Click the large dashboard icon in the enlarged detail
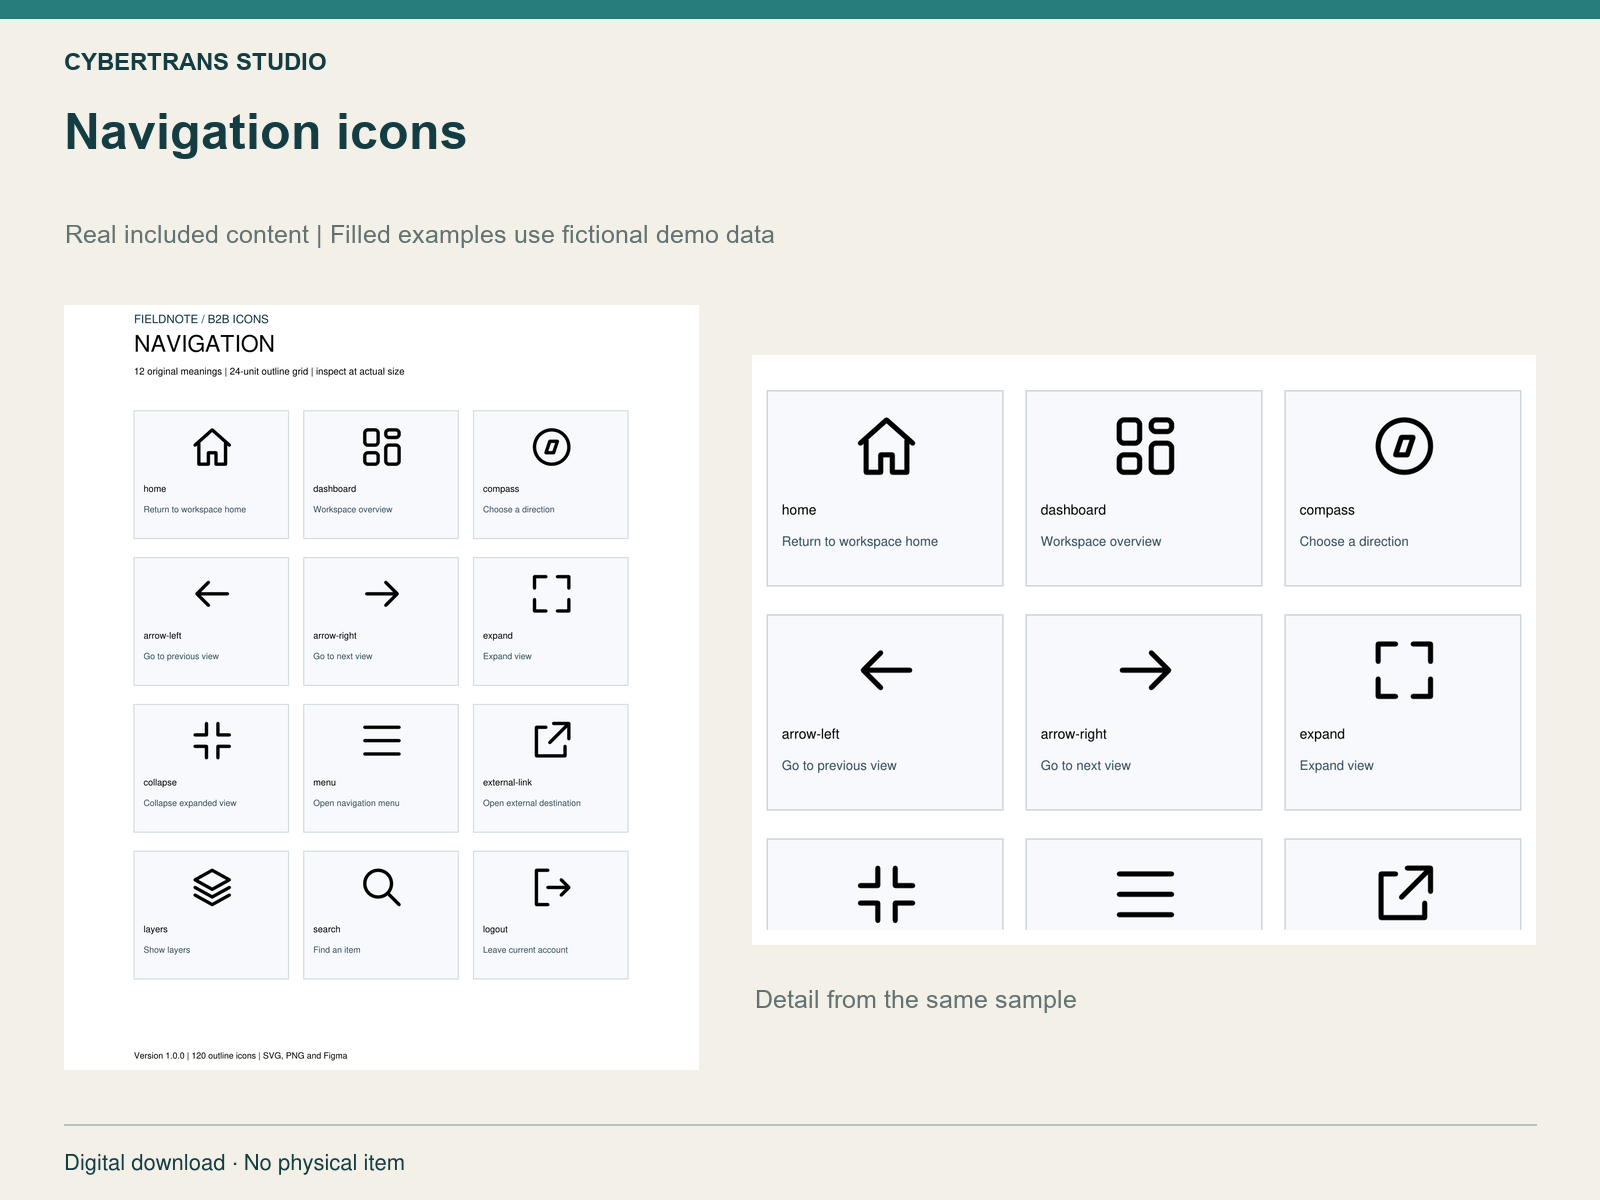 point(1145,446)
